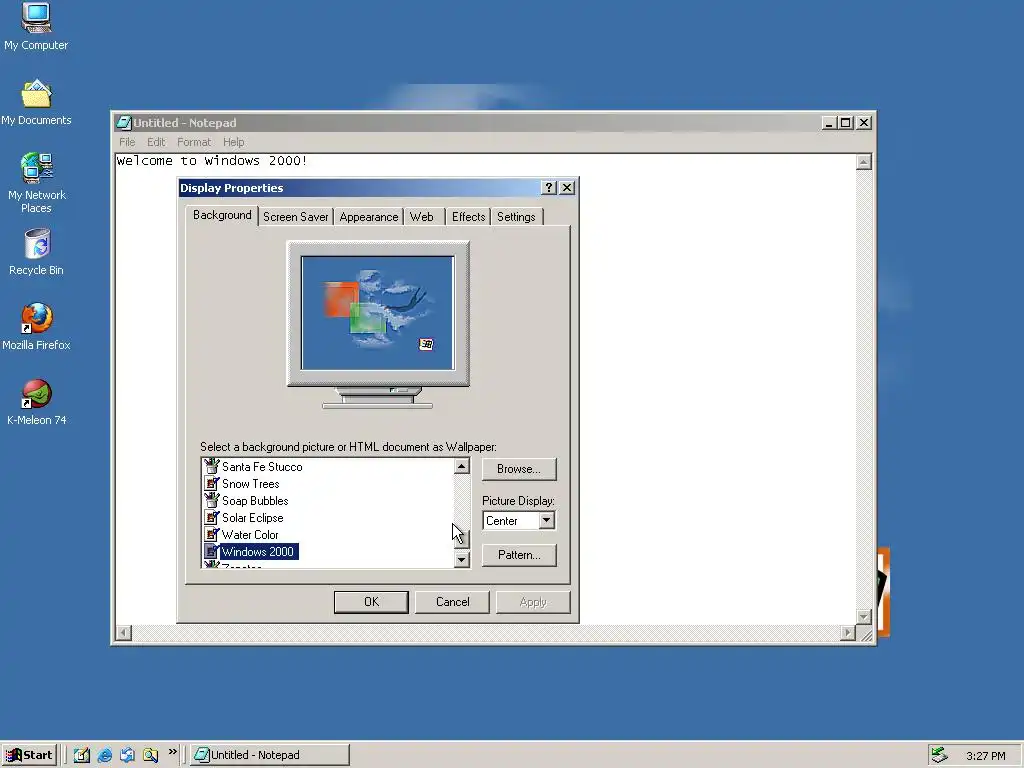Image resolution: width=1024 pixels, height=768 pixels.
Task: Click the Solar Eclipse wallpaper icon
Action: pos(212,517)
